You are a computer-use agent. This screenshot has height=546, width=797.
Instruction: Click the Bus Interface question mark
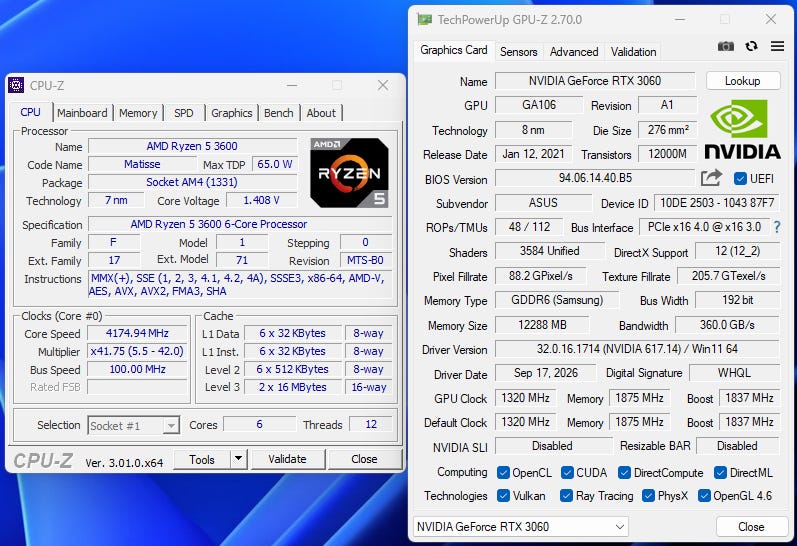(777, 227)
